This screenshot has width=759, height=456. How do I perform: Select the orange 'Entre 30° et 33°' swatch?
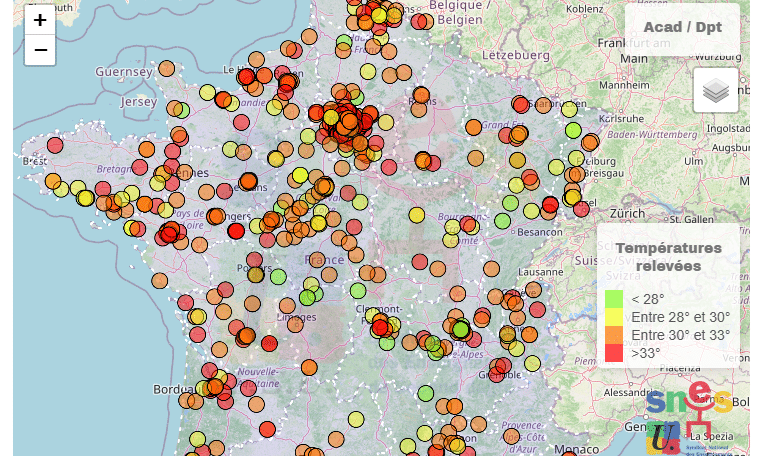click(x=614, y=335)
